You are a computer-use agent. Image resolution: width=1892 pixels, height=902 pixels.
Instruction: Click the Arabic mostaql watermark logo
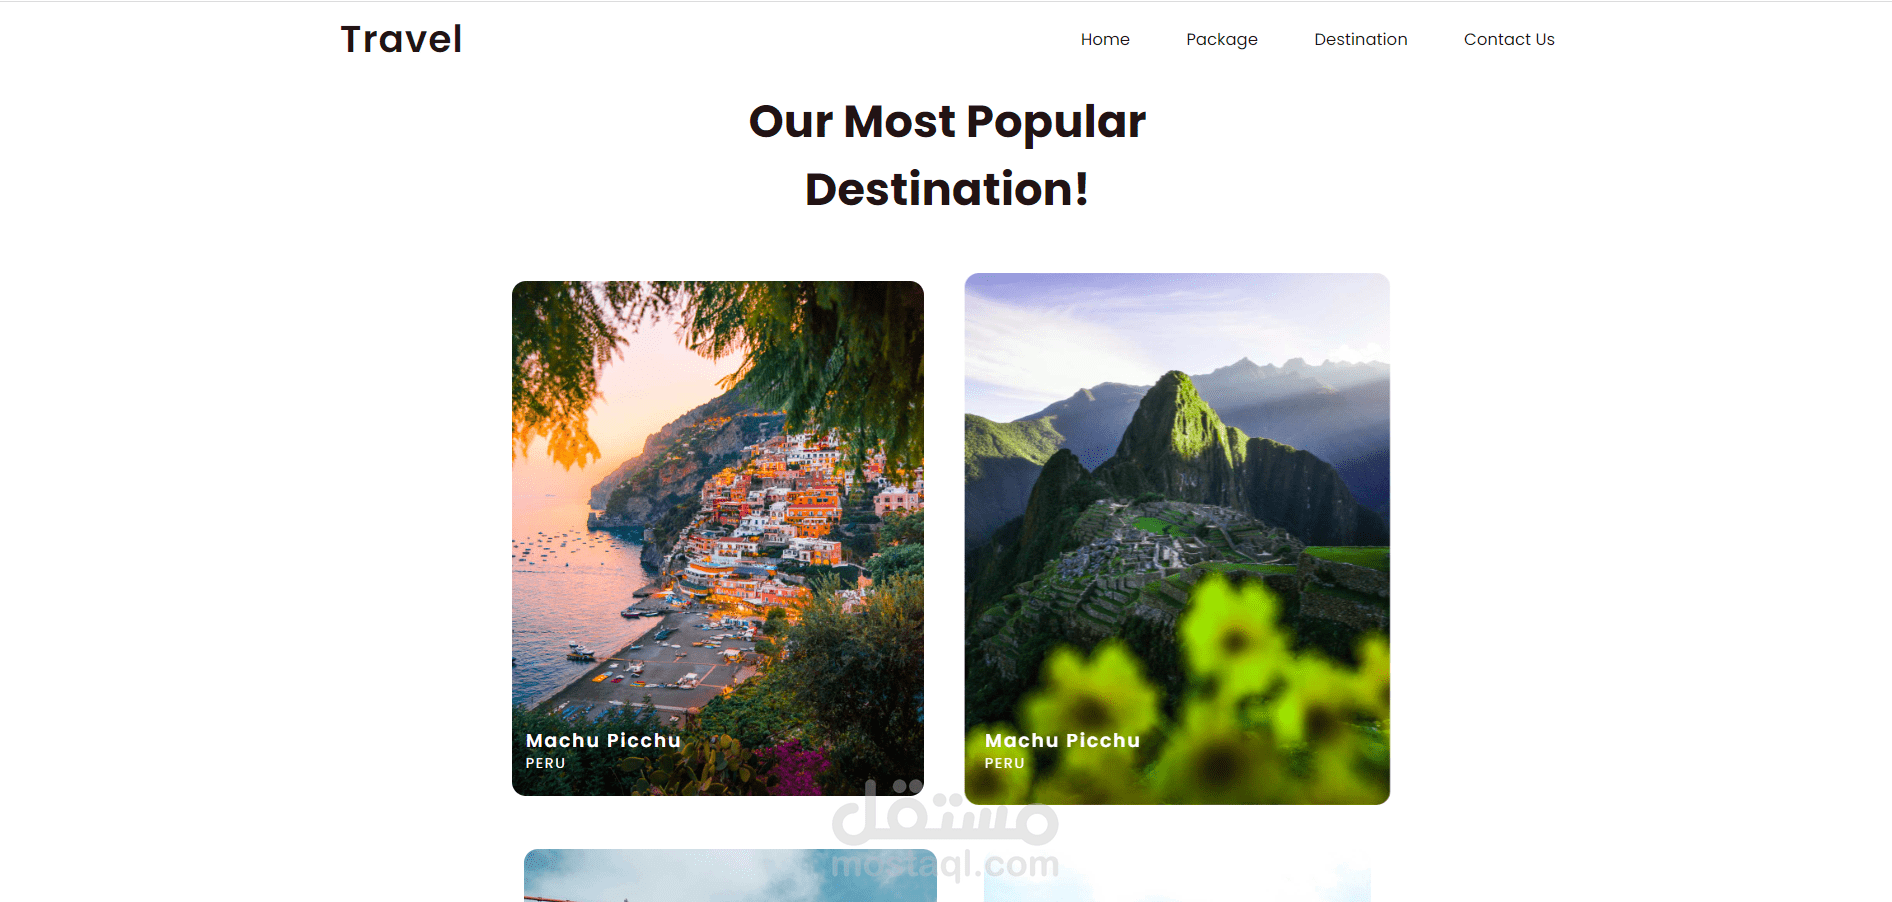click(x=945, y=812)
